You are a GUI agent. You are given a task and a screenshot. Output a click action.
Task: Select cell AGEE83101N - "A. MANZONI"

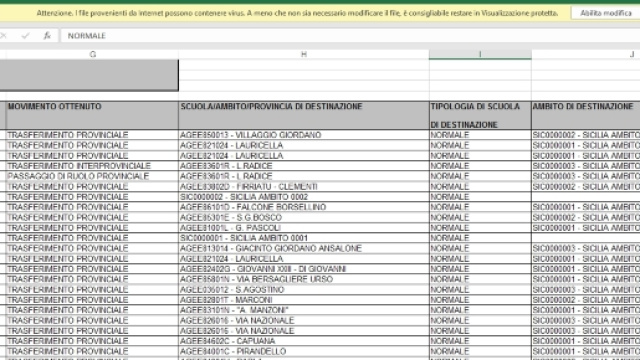tap(304, 310)
